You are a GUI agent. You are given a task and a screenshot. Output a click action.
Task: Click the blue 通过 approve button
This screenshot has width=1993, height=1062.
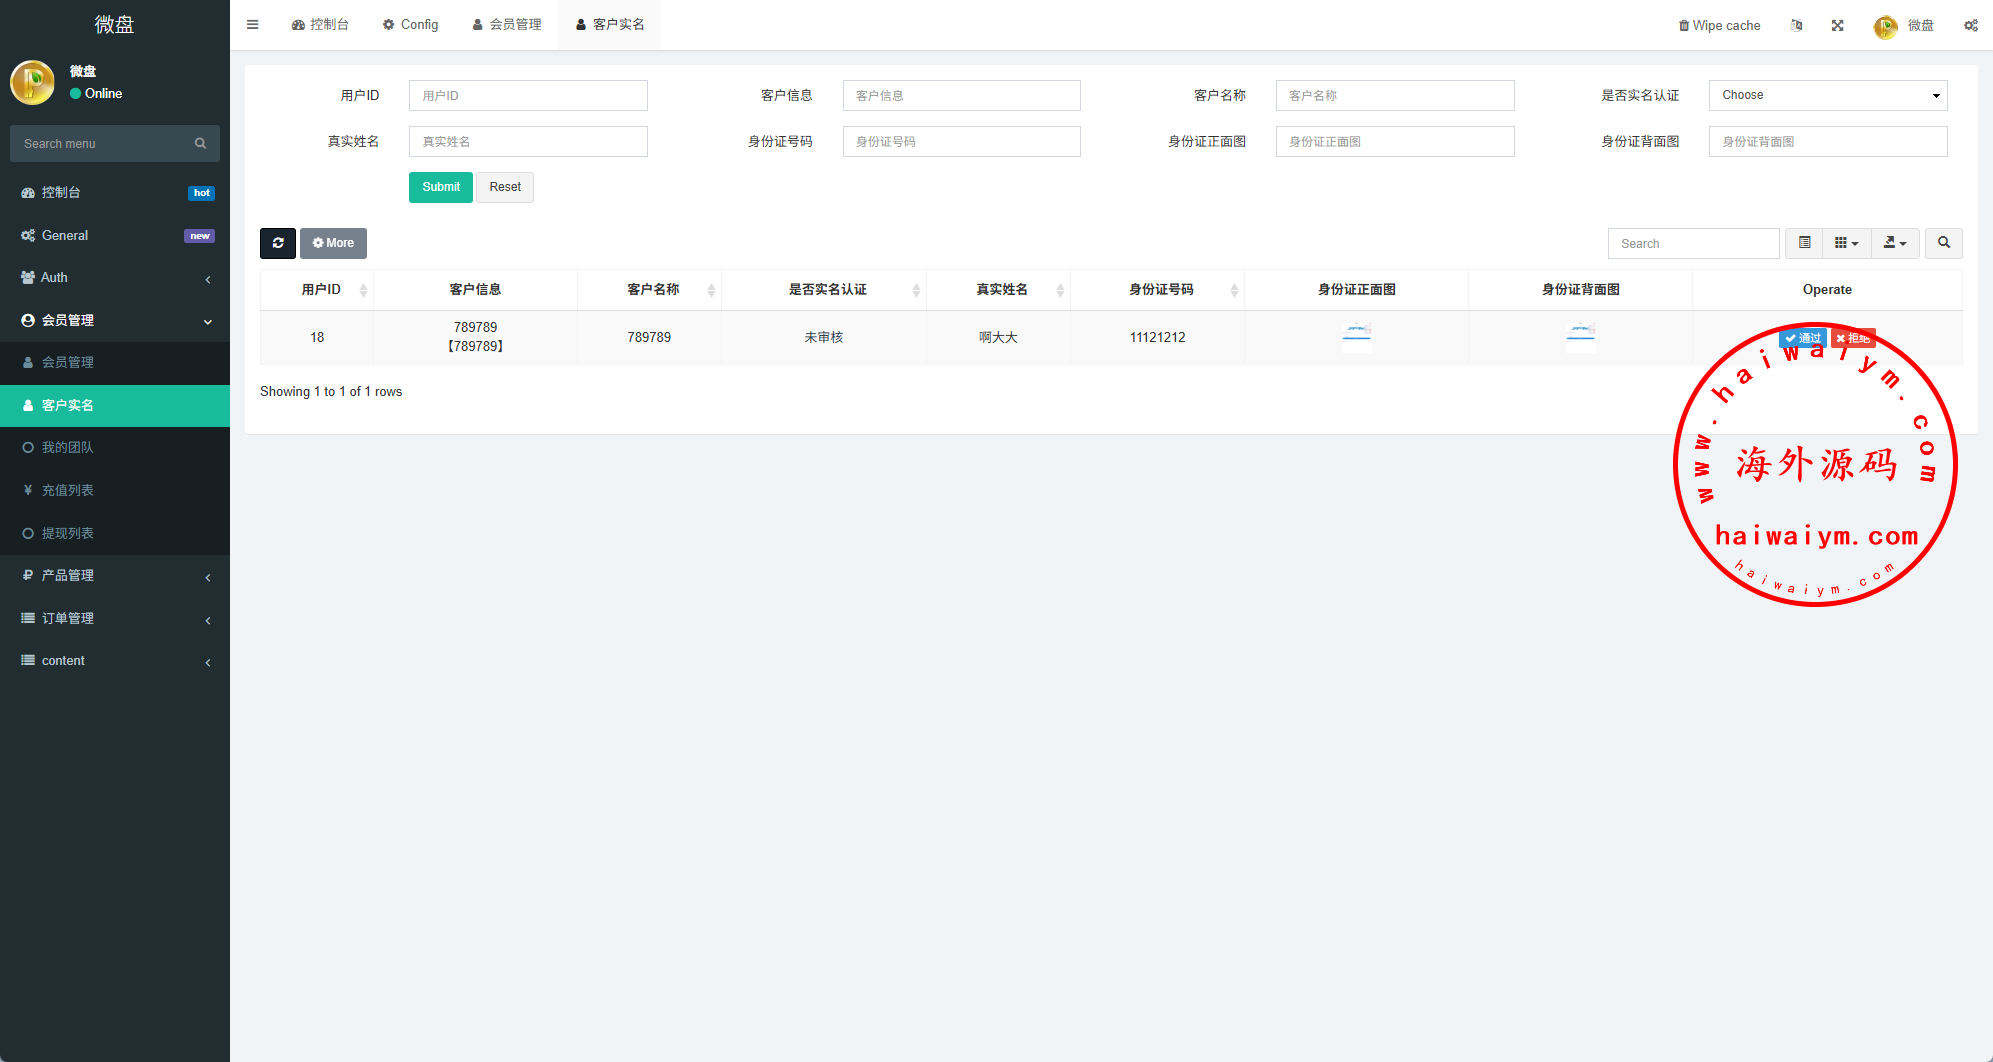(1803, 338)
